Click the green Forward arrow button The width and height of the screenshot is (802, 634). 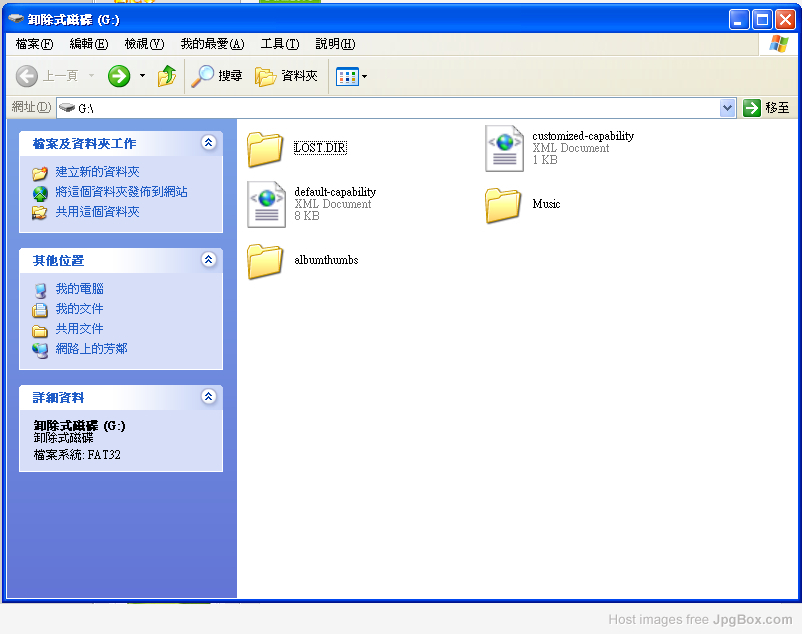pyautogui.click(x=119, y=76)
